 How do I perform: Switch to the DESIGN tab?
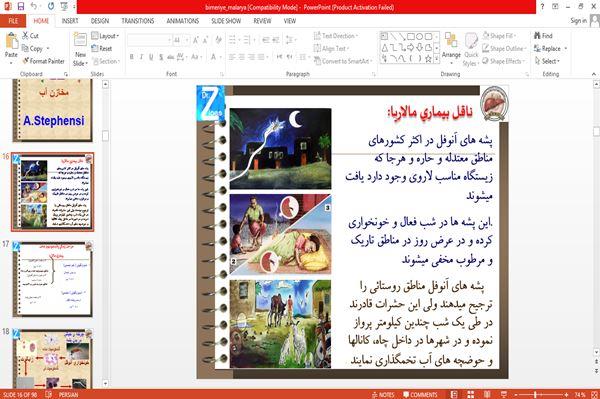tap(100, 21)
